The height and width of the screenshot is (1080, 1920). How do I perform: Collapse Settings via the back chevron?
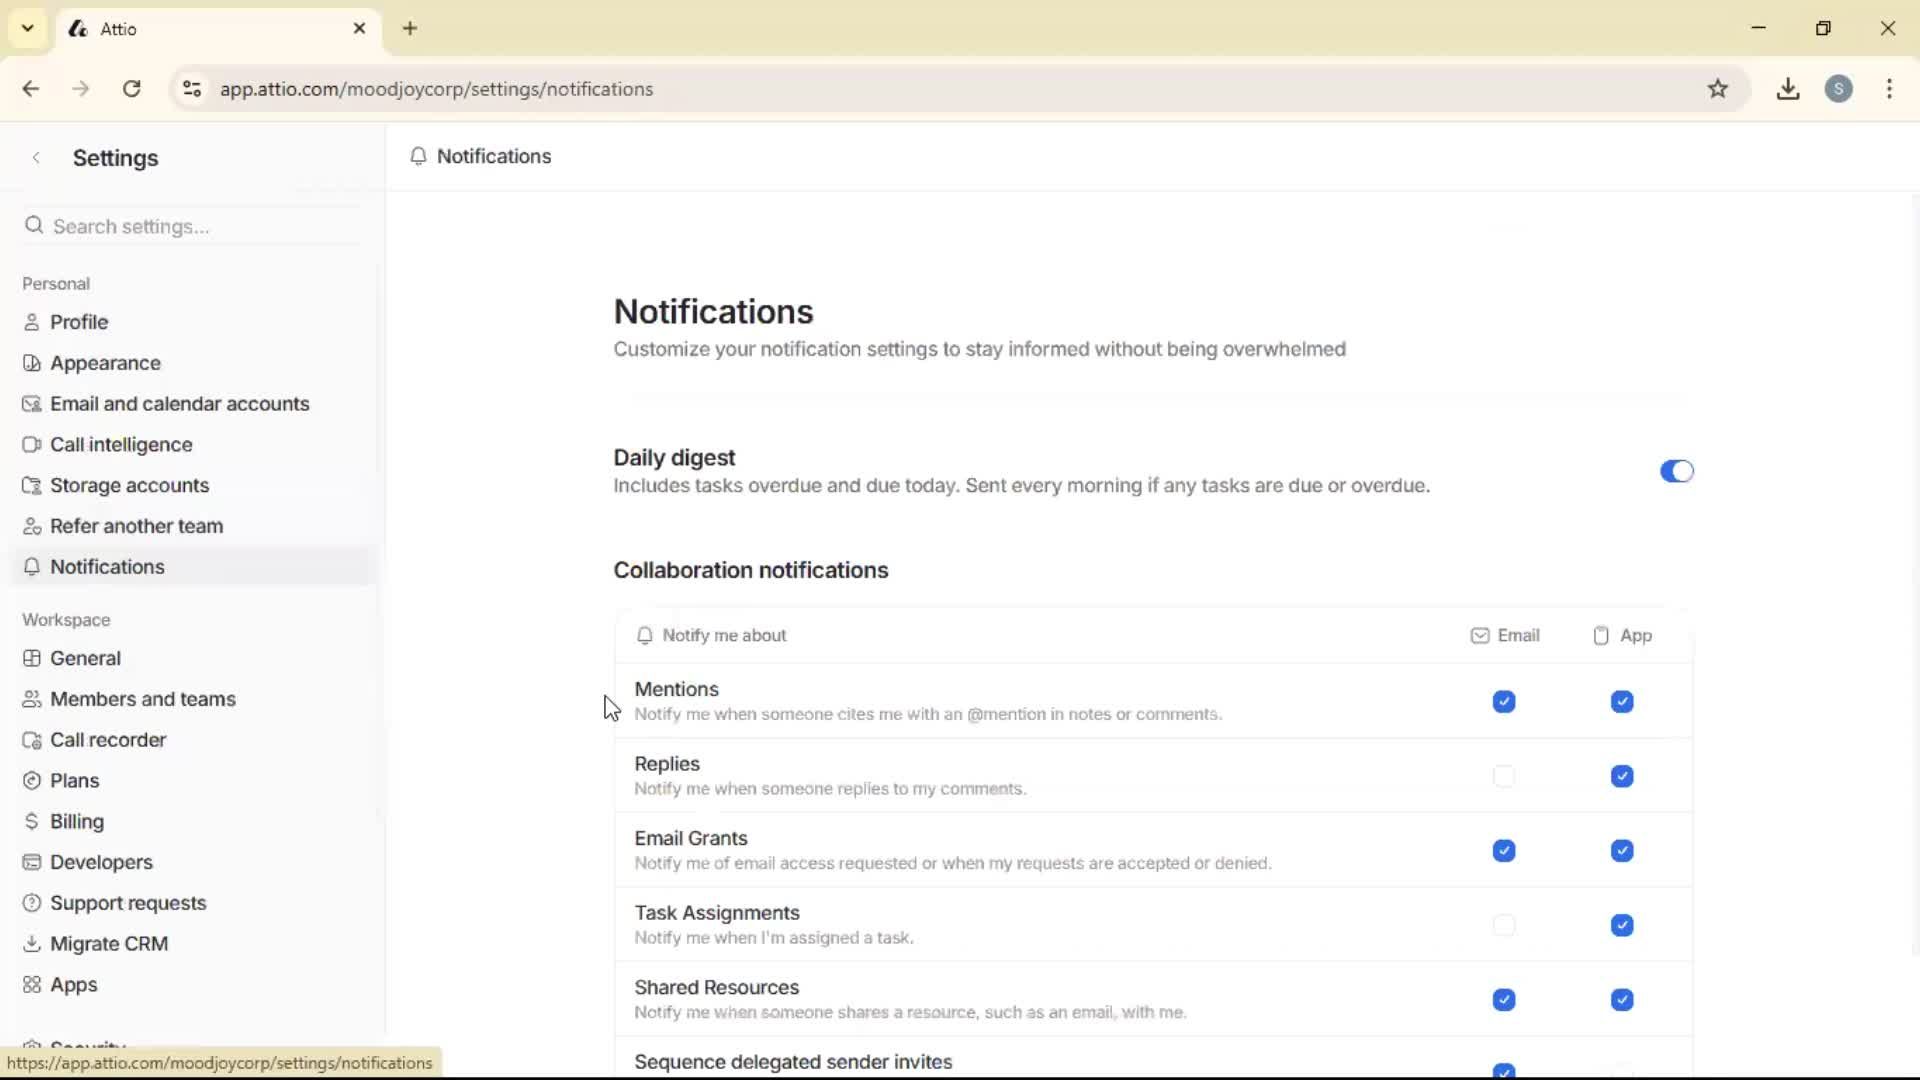36,158
